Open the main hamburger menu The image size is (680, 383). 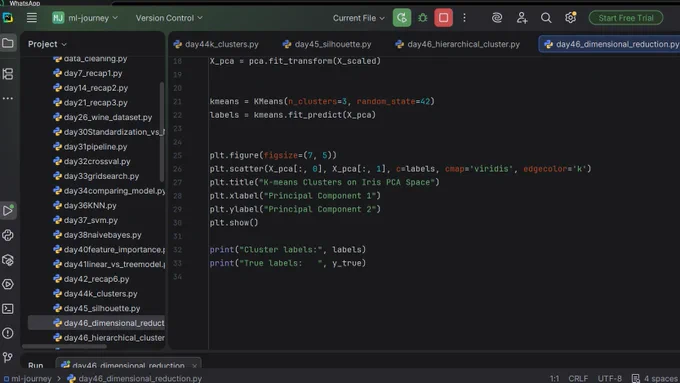pos(32,18)
